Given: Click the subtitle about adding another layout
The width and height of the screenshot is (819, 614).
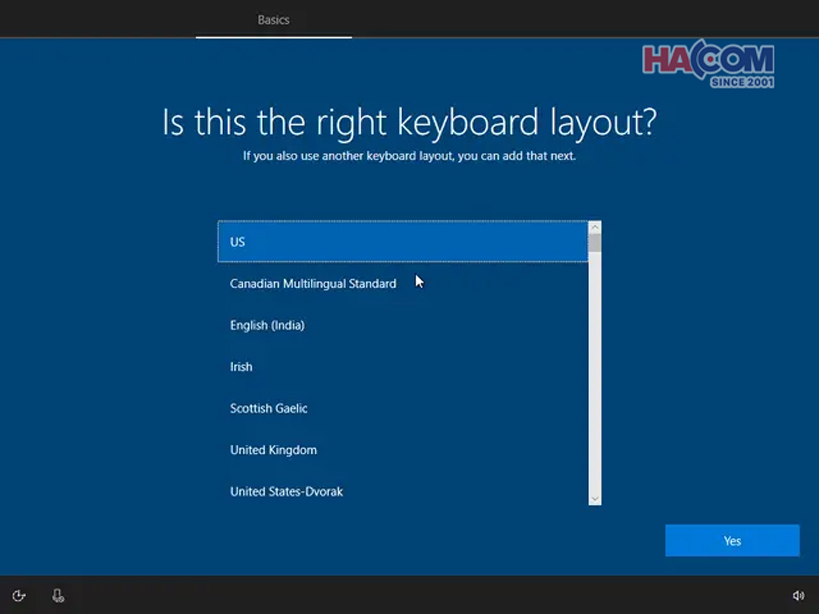Looking at the screenshot, I should [409, 156].
